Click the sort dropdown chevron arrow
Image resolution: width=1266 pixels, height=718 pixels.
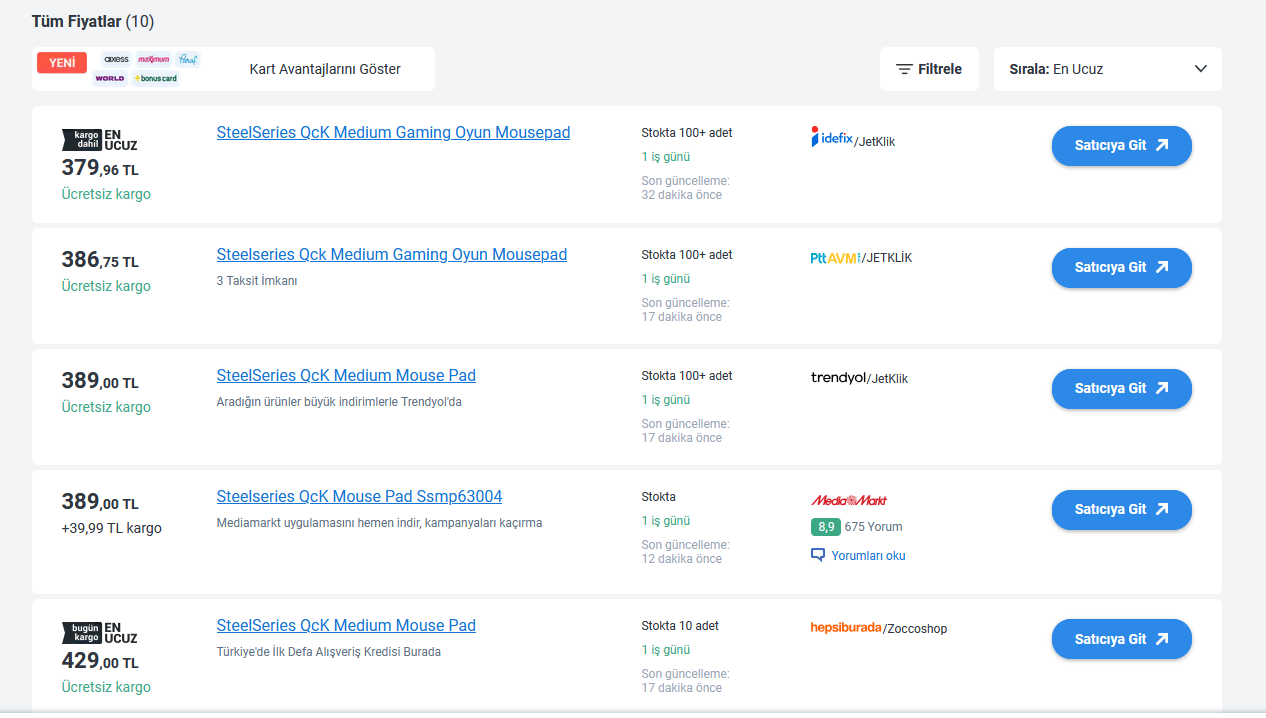[1201, 69]
